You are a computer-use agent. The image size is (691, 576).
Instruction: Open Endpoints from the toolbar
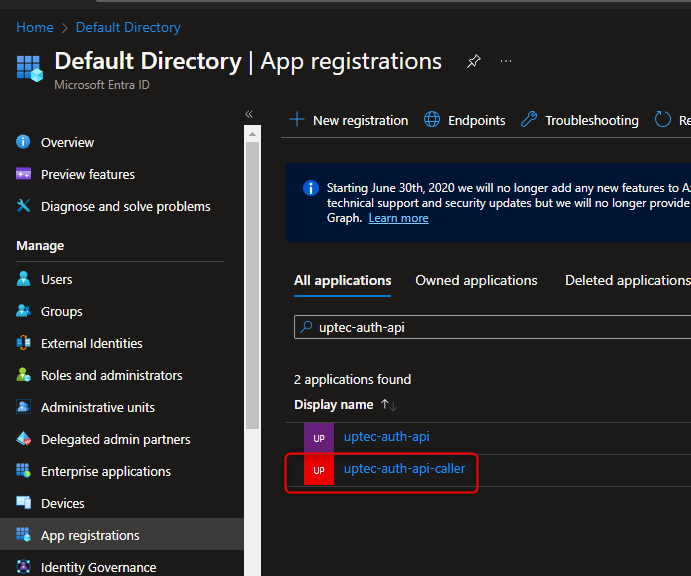[x=465, y=120]
